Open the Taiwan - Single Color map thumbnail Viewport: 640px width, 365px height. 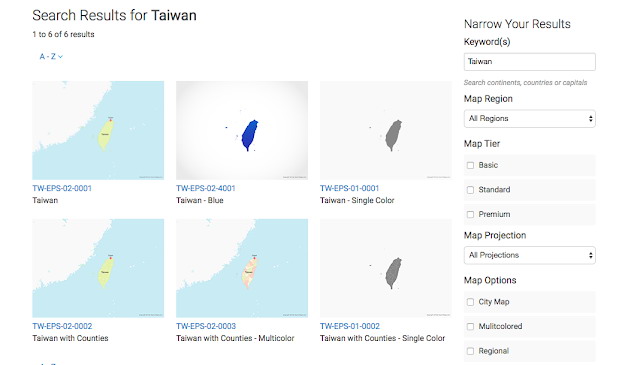(386, 130)
